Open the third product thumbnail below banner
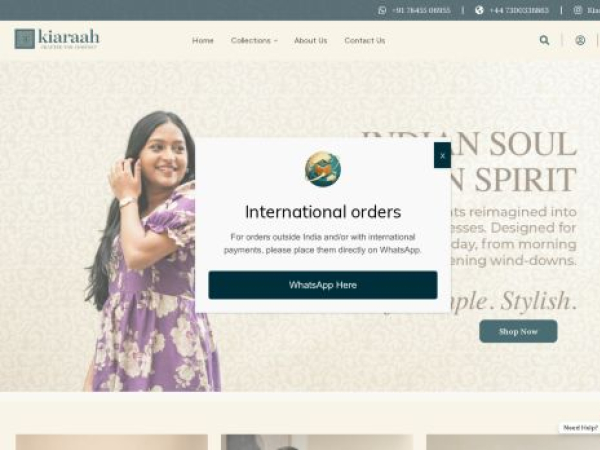The height and width of the screenshot is (450, 600). click(x=513, y=442)
